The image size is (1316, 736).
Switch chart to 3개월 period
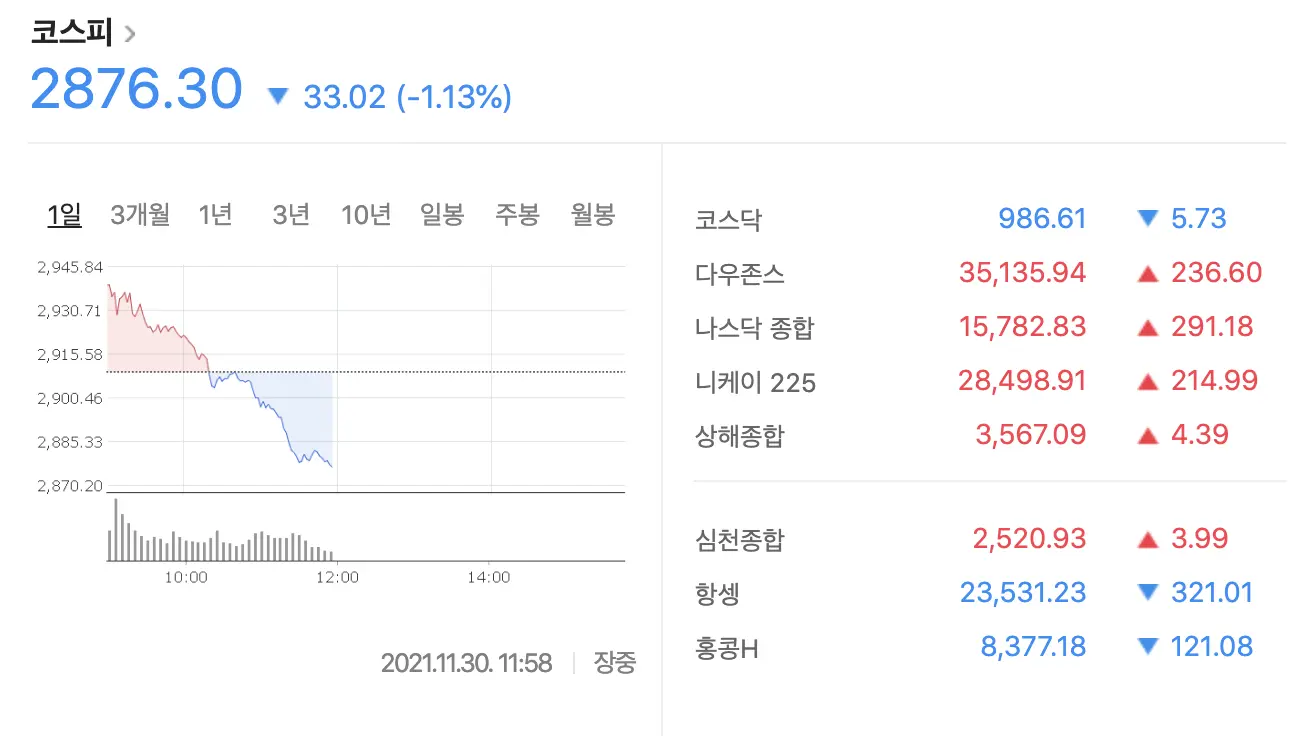[x=140, y=214]
